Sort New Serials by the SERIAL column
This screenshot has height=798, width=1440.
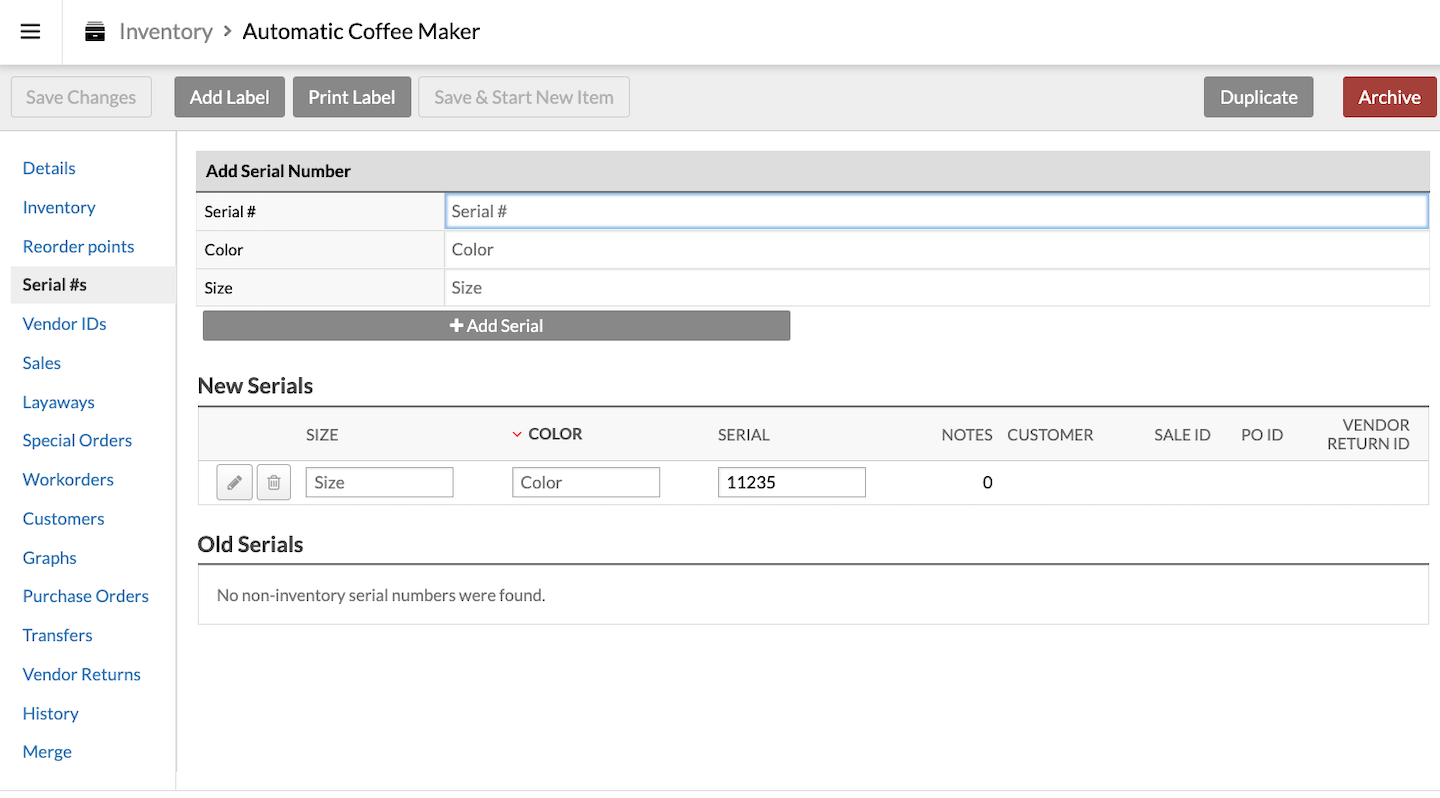pos(743,434)
